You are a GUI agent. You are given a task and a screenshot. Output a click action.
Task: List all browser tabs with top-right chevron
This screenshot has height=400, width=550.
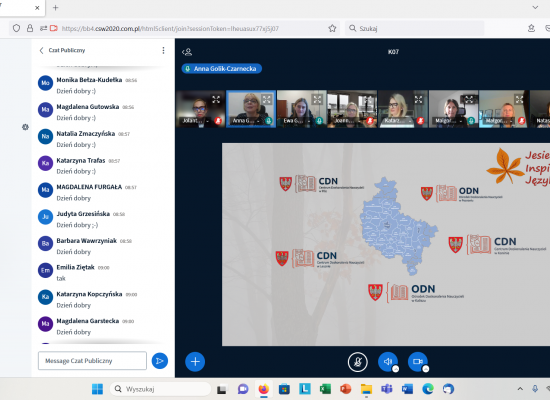(535, 7)
